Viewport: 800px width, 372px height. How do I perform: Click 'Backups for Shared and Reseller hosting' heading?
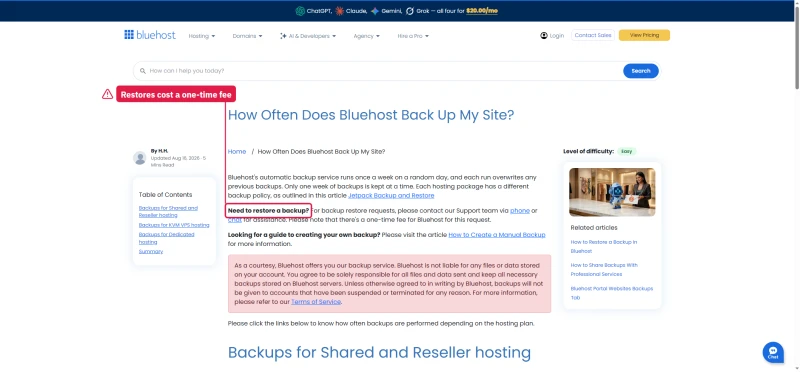click(379, 352)
